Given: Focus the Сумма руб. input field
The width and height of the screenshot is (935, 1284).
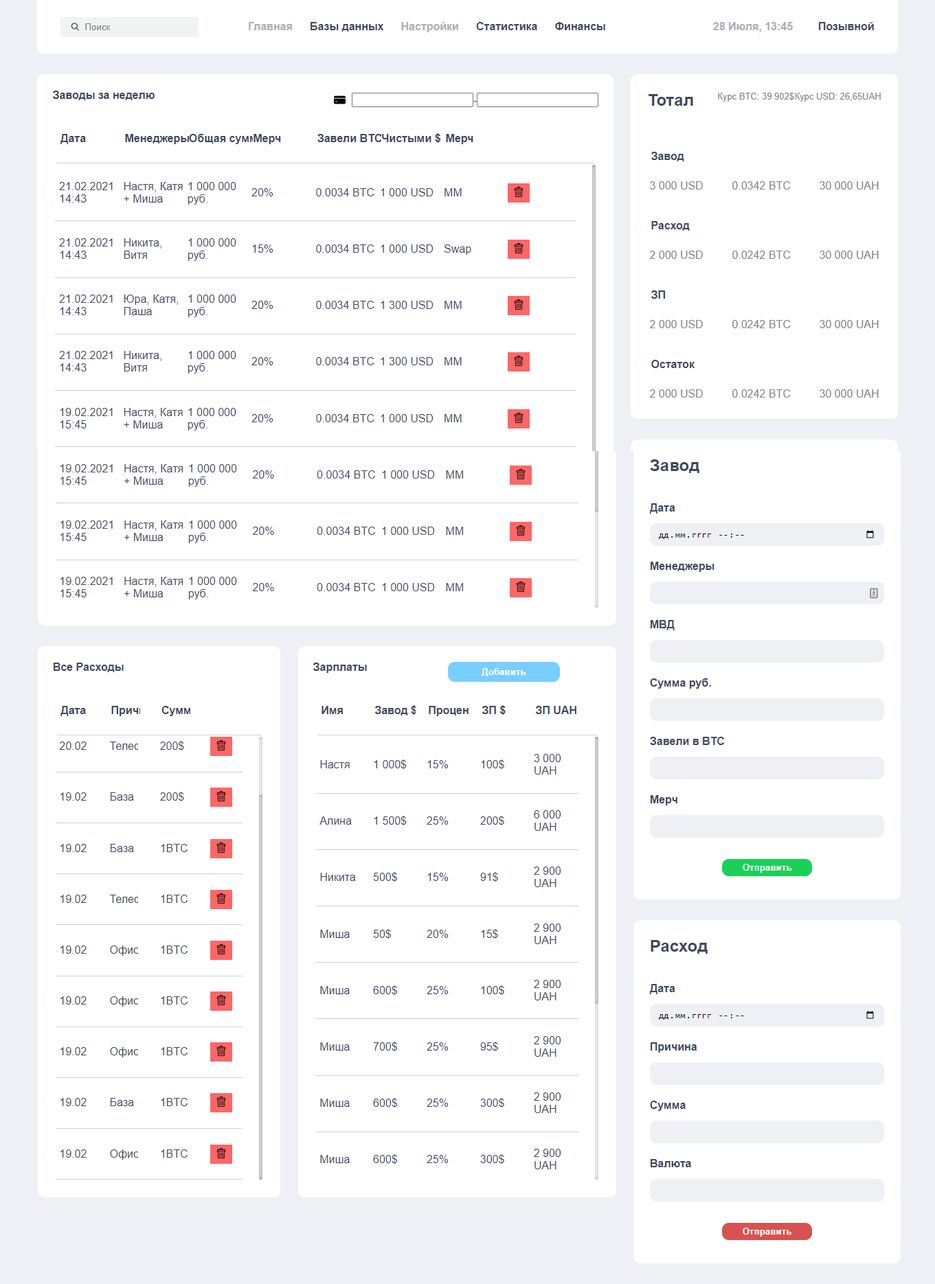Looking at the screenshot, I should click(x=766, y=710).
